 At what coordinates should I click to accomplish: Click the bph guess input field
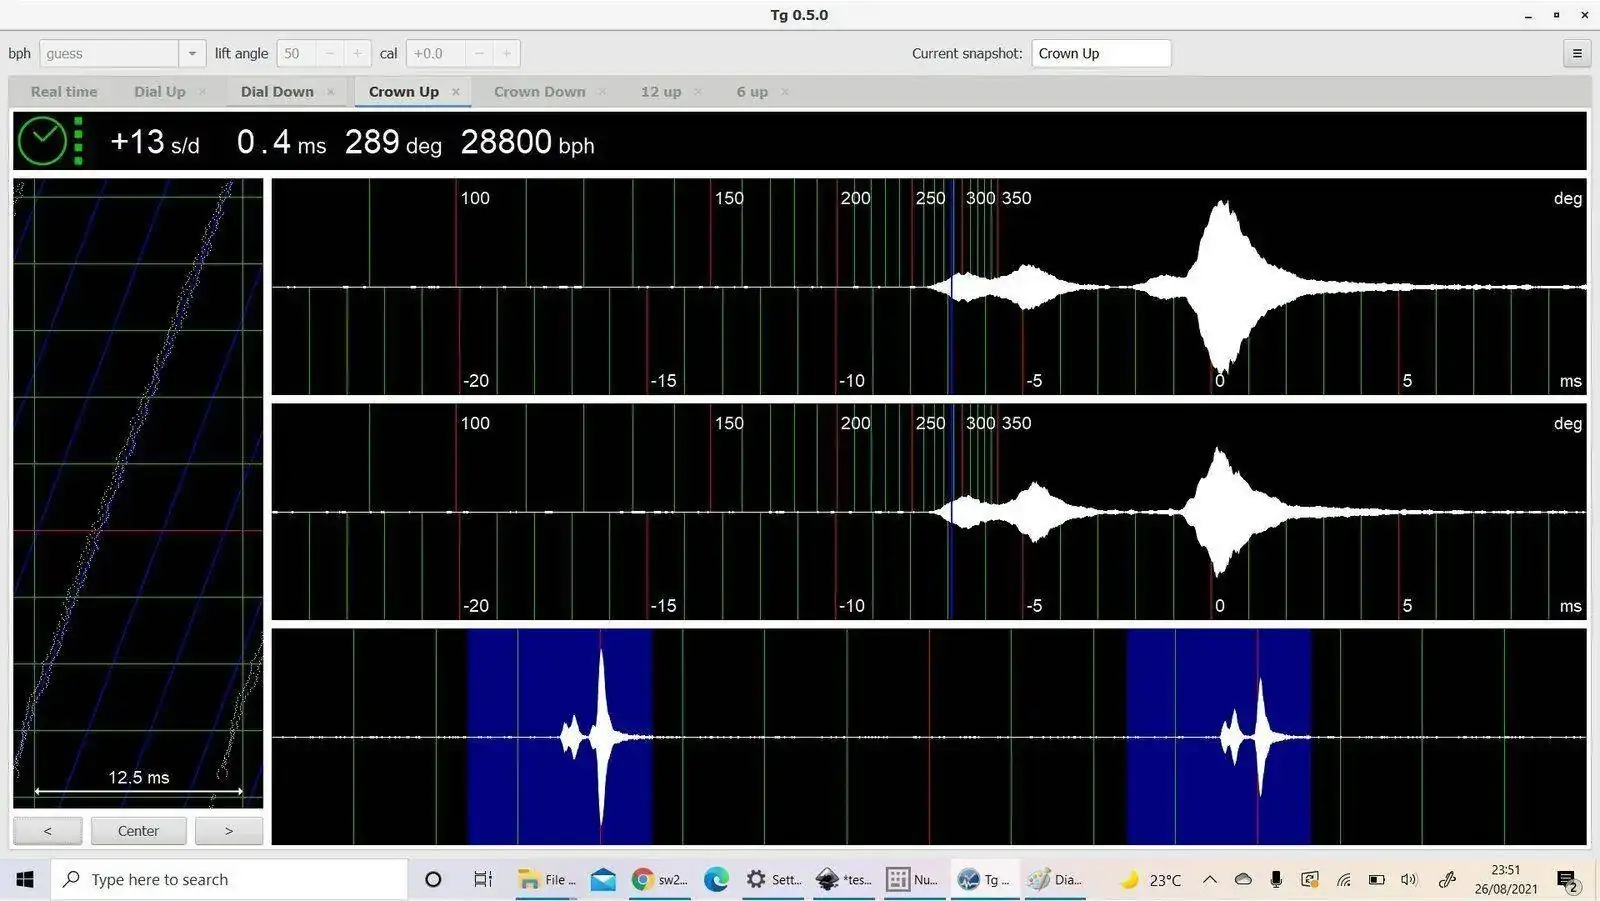(110, 54)
